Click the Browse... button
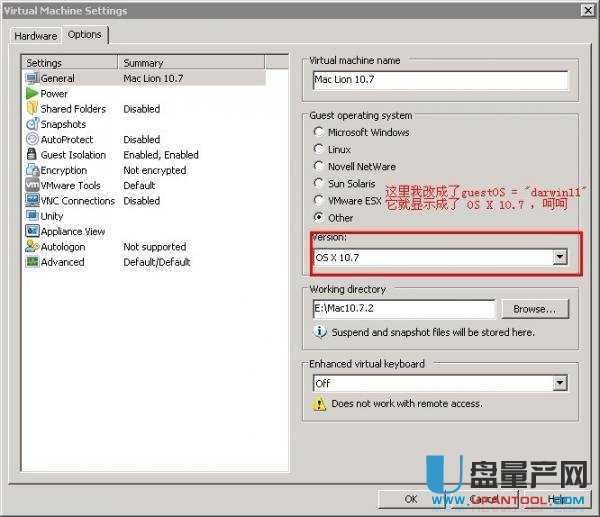This screenshot has height=517, width=600. pyautogui.click(x=534, y=309)
